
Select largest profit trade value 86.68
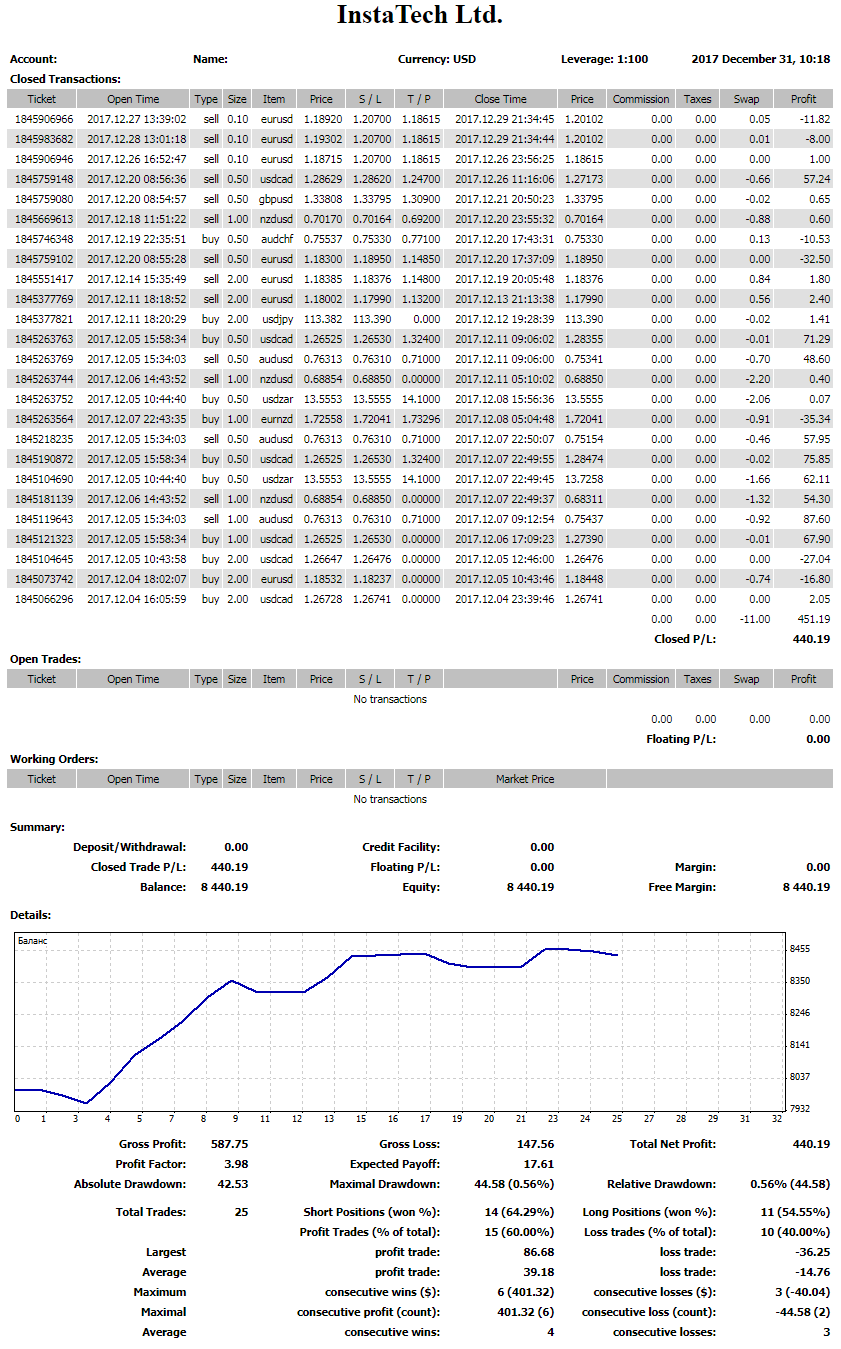pos(539,1252)
